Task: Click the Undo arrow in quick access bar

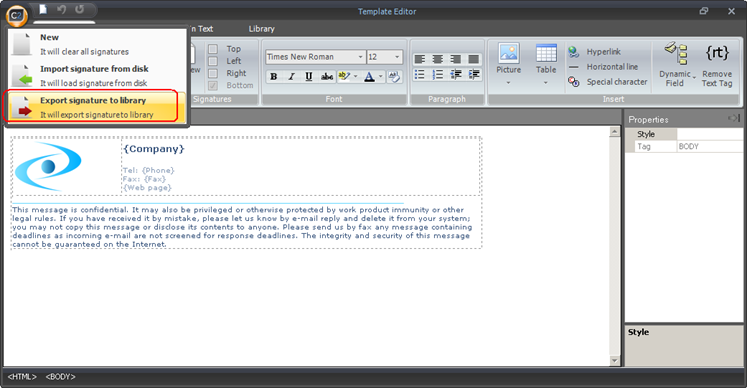Action: [61, 9]
